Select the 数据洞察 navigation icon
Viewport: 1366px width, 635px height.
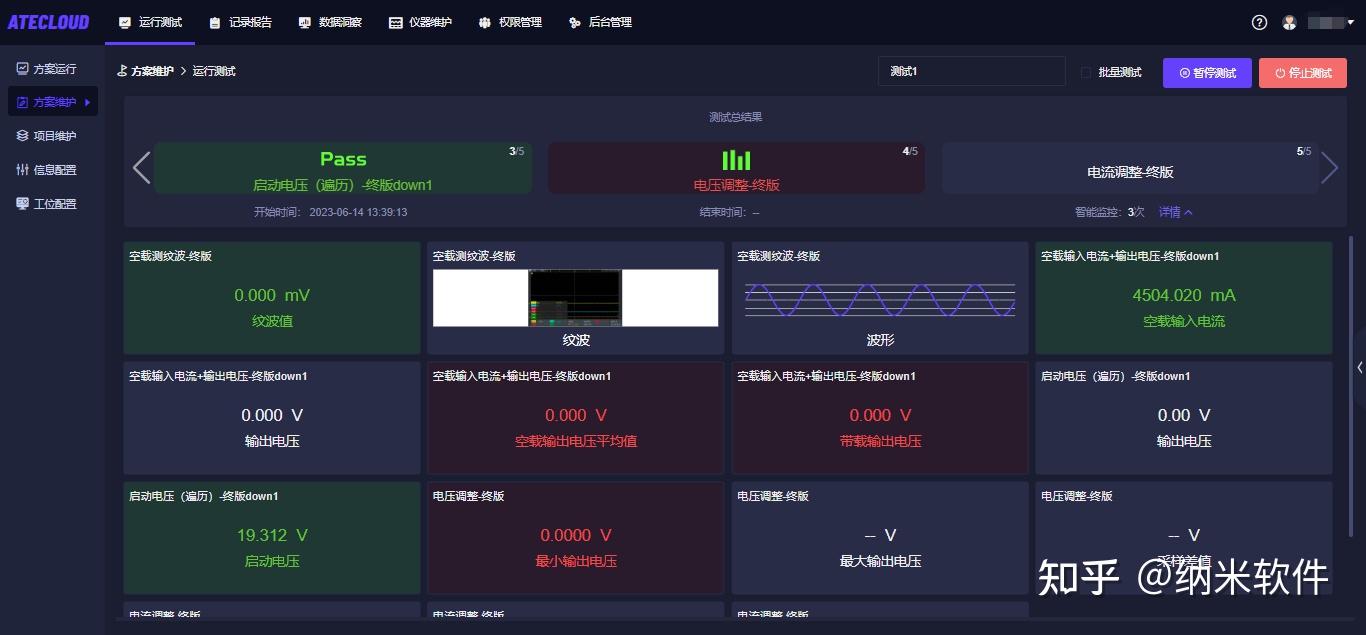pyautogui.click(x=303, y=22)
